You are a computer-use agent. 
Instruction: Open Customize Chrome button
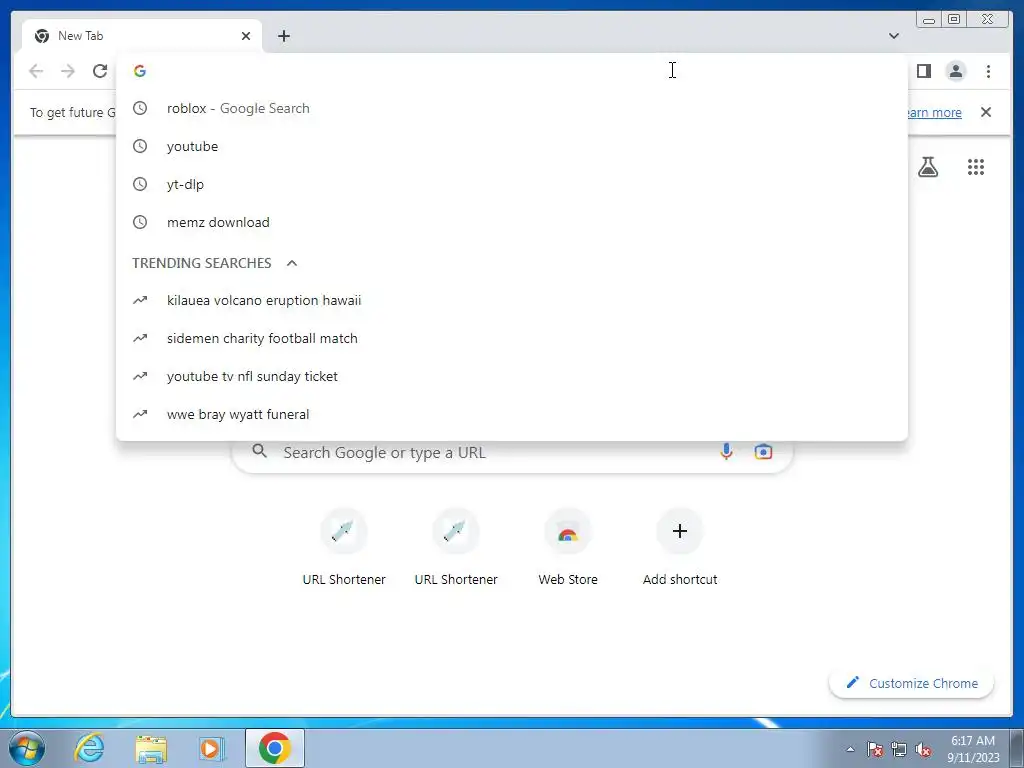[912, 683]
